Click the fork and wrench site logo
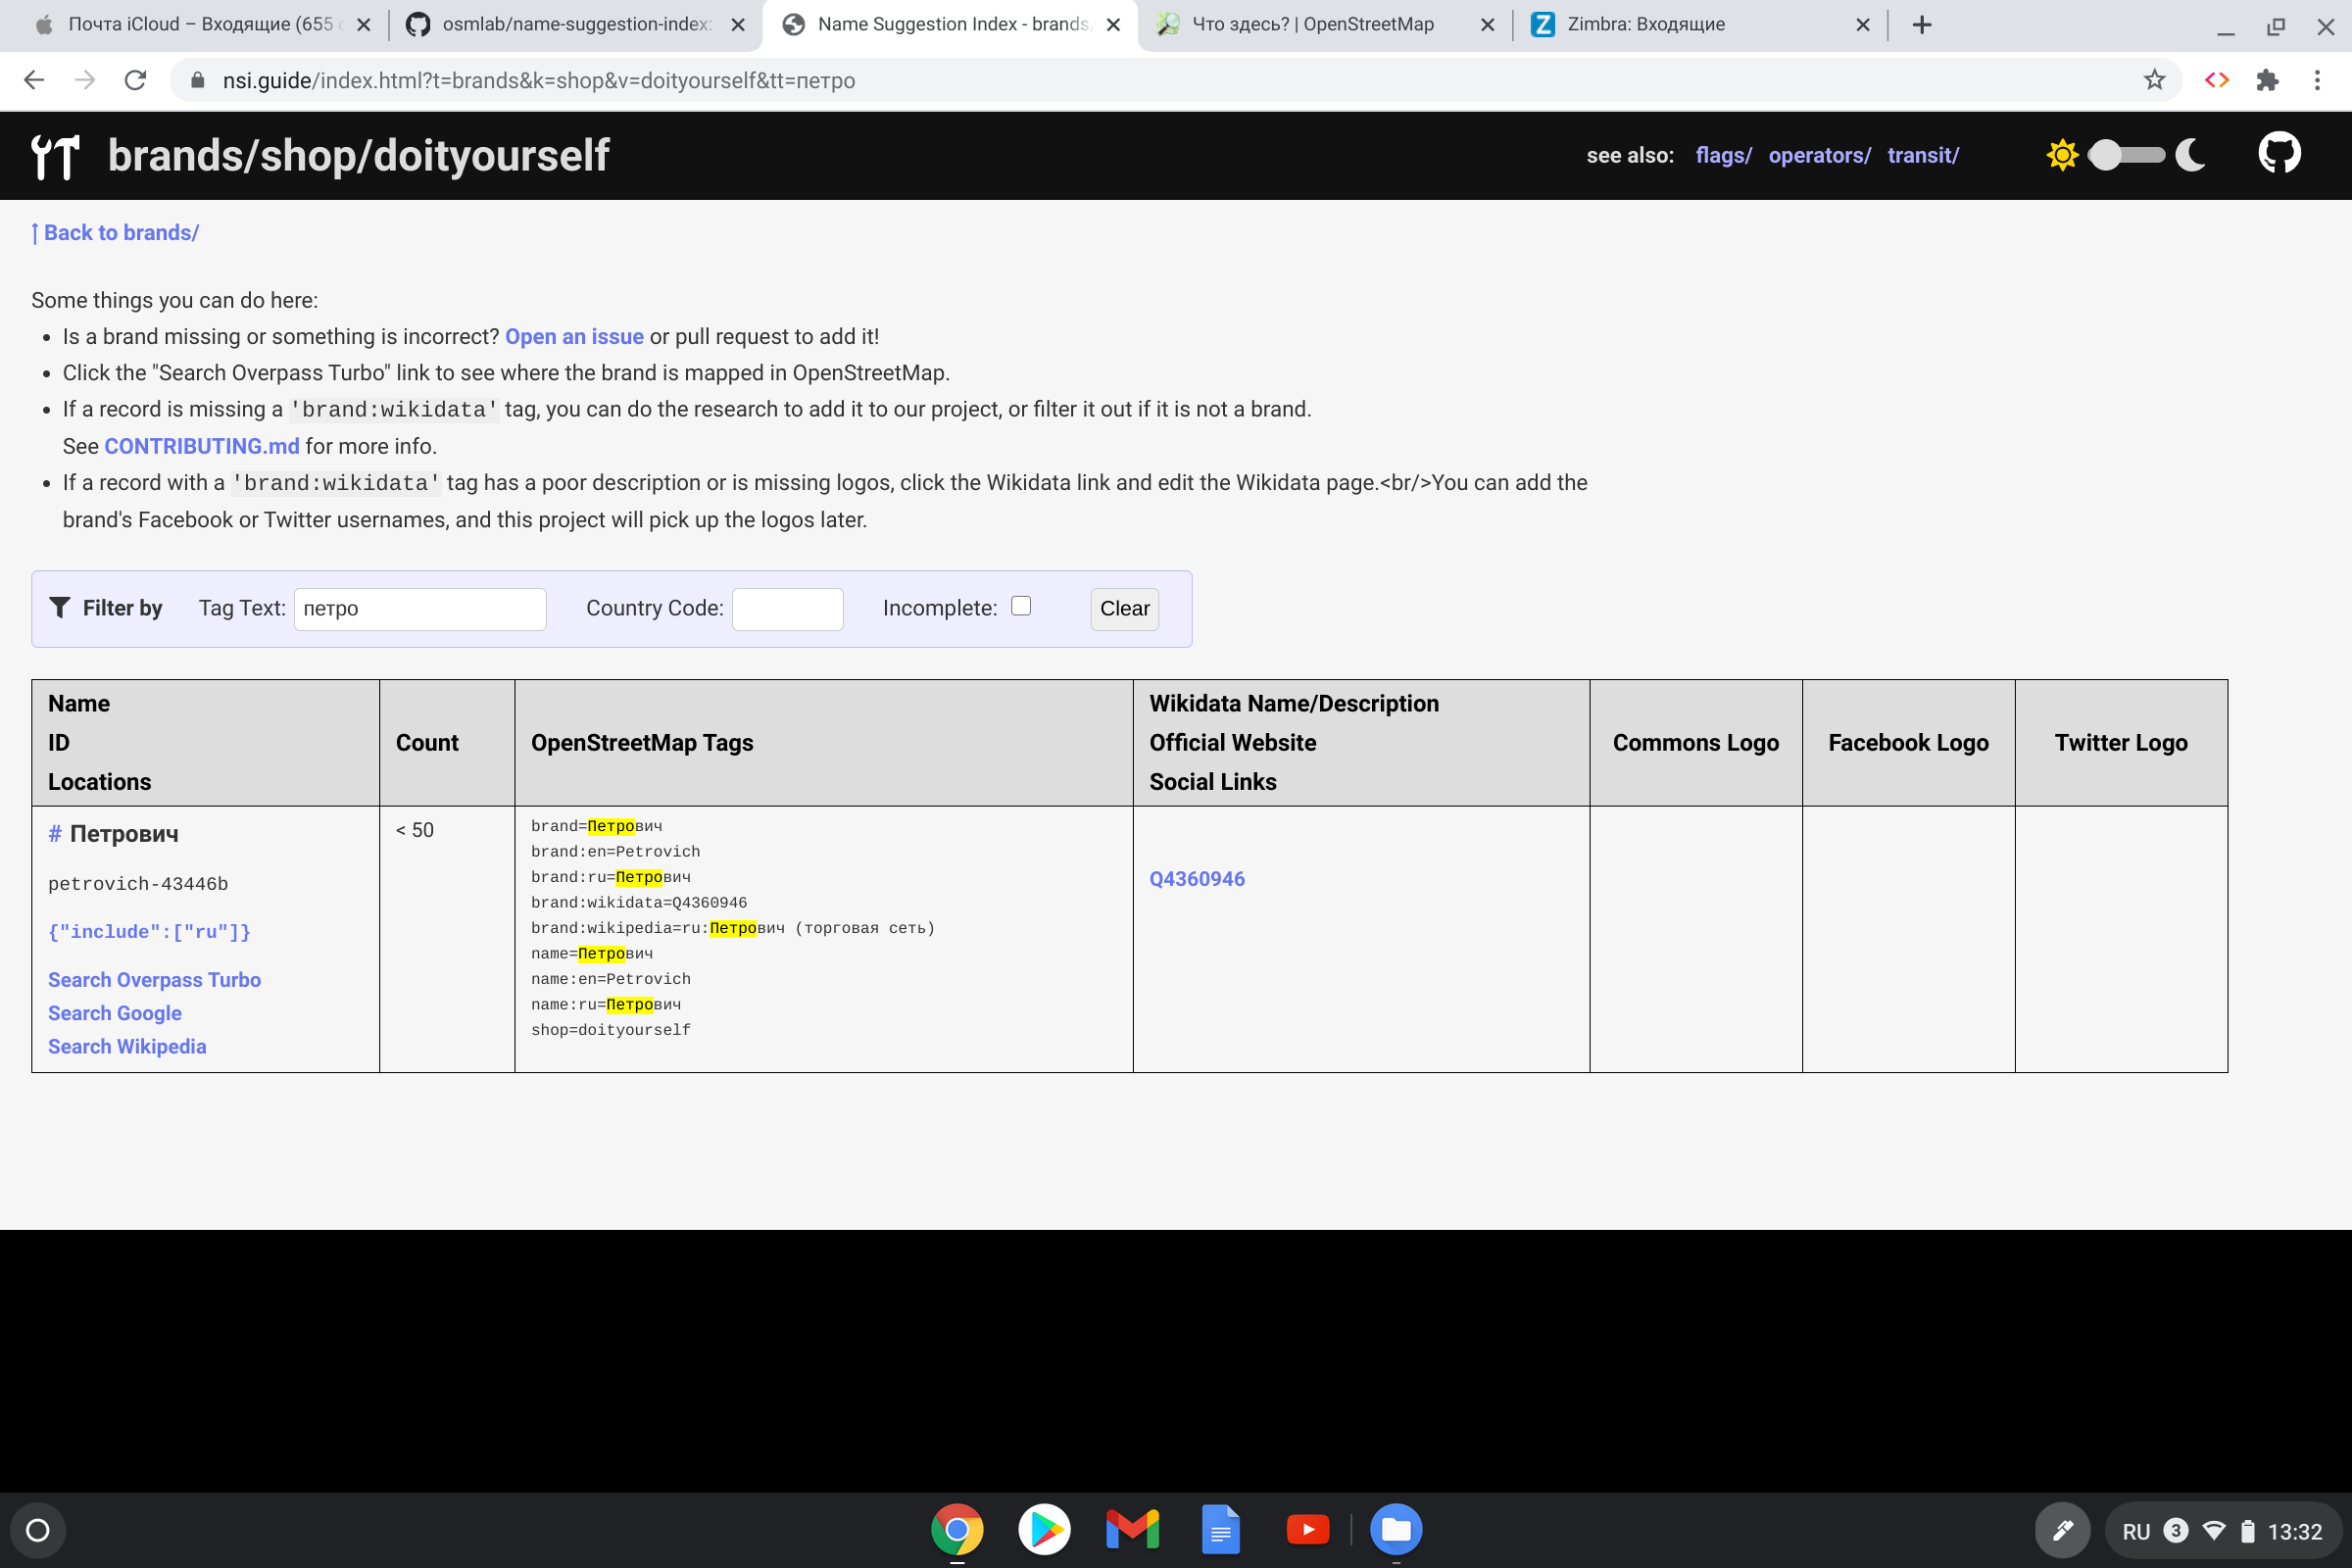 click(55, 156)
